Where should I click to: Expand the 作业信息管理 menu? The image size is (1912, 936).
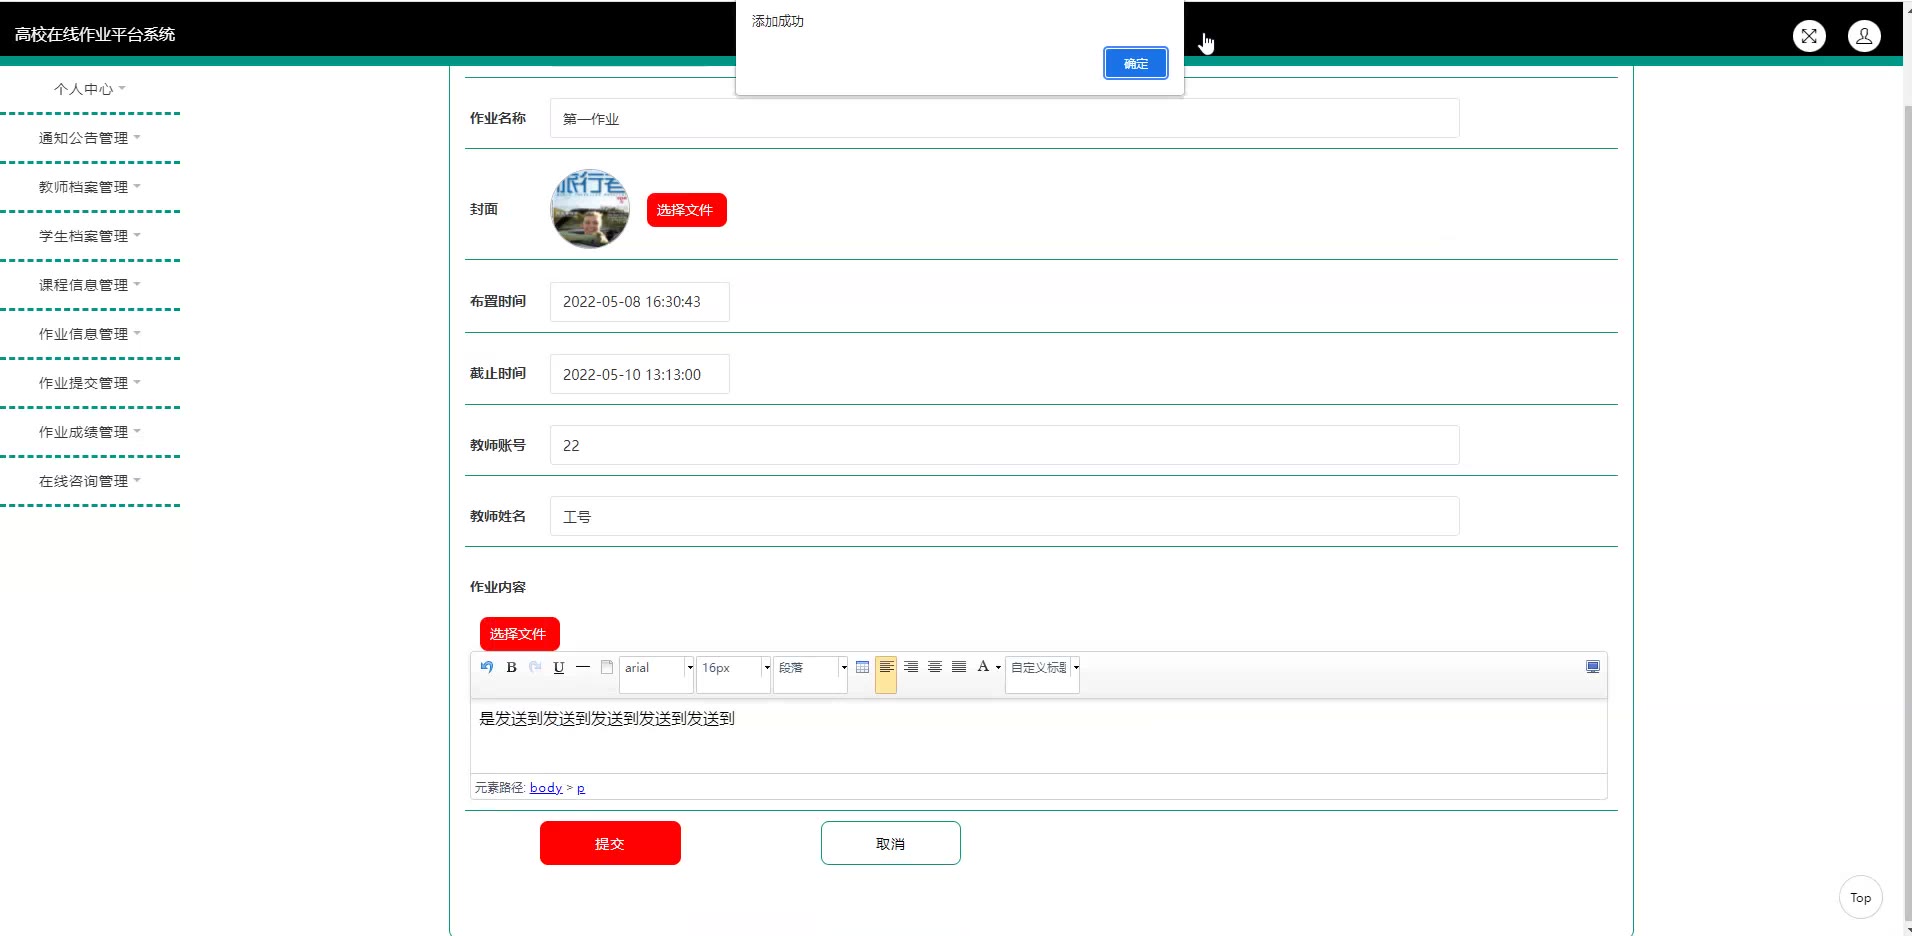pos(90,334)
